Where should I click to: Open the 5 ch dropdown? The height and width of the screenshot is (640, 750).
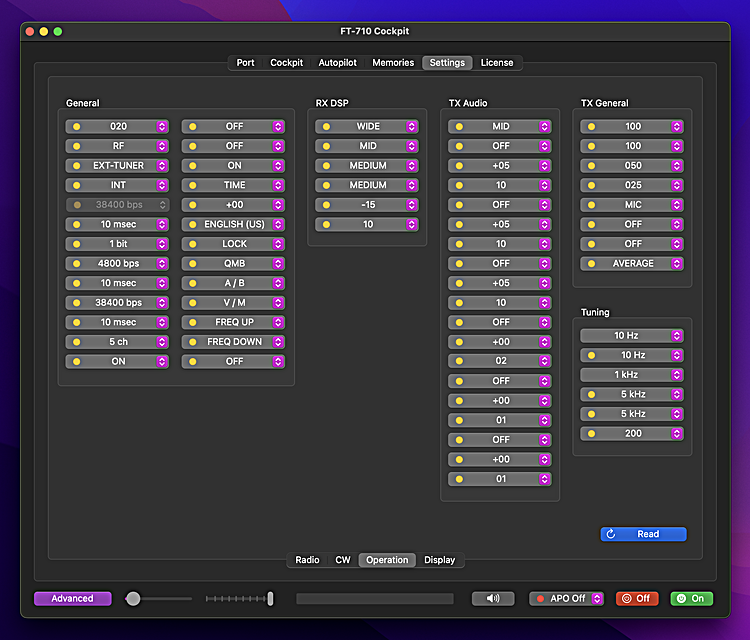pos(117,342)
